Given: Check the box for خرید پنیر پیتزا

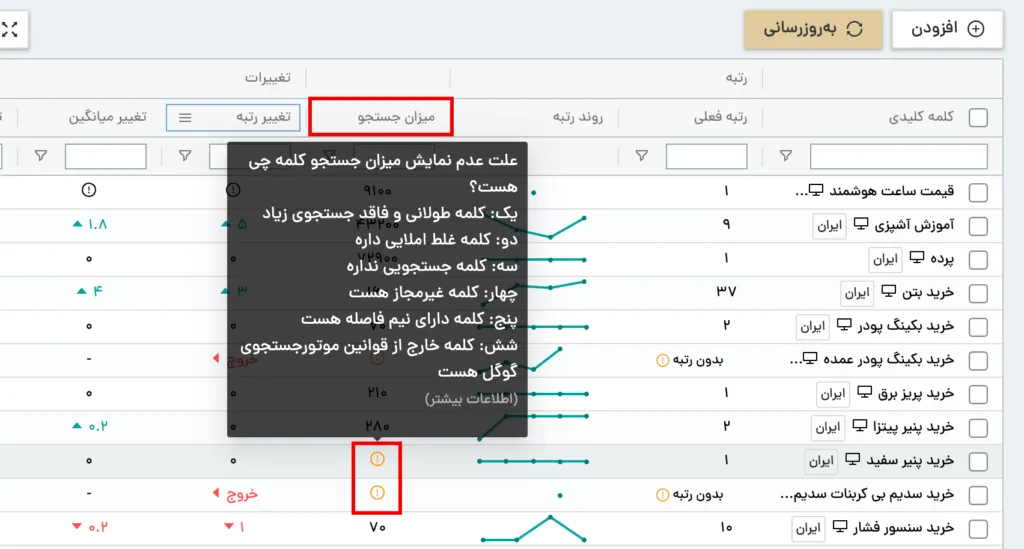Looking at the screenshot, I should point(978,428).
